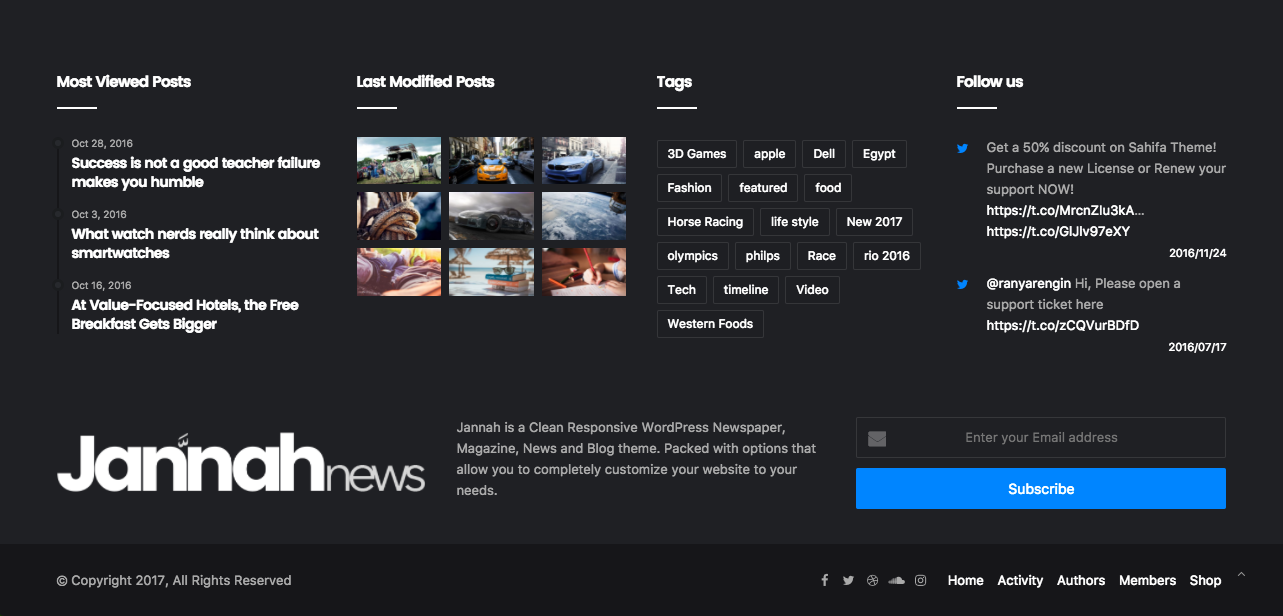Click the scroll-to-top arrow icon
1283x616 pixels.
coord(1242,574)
